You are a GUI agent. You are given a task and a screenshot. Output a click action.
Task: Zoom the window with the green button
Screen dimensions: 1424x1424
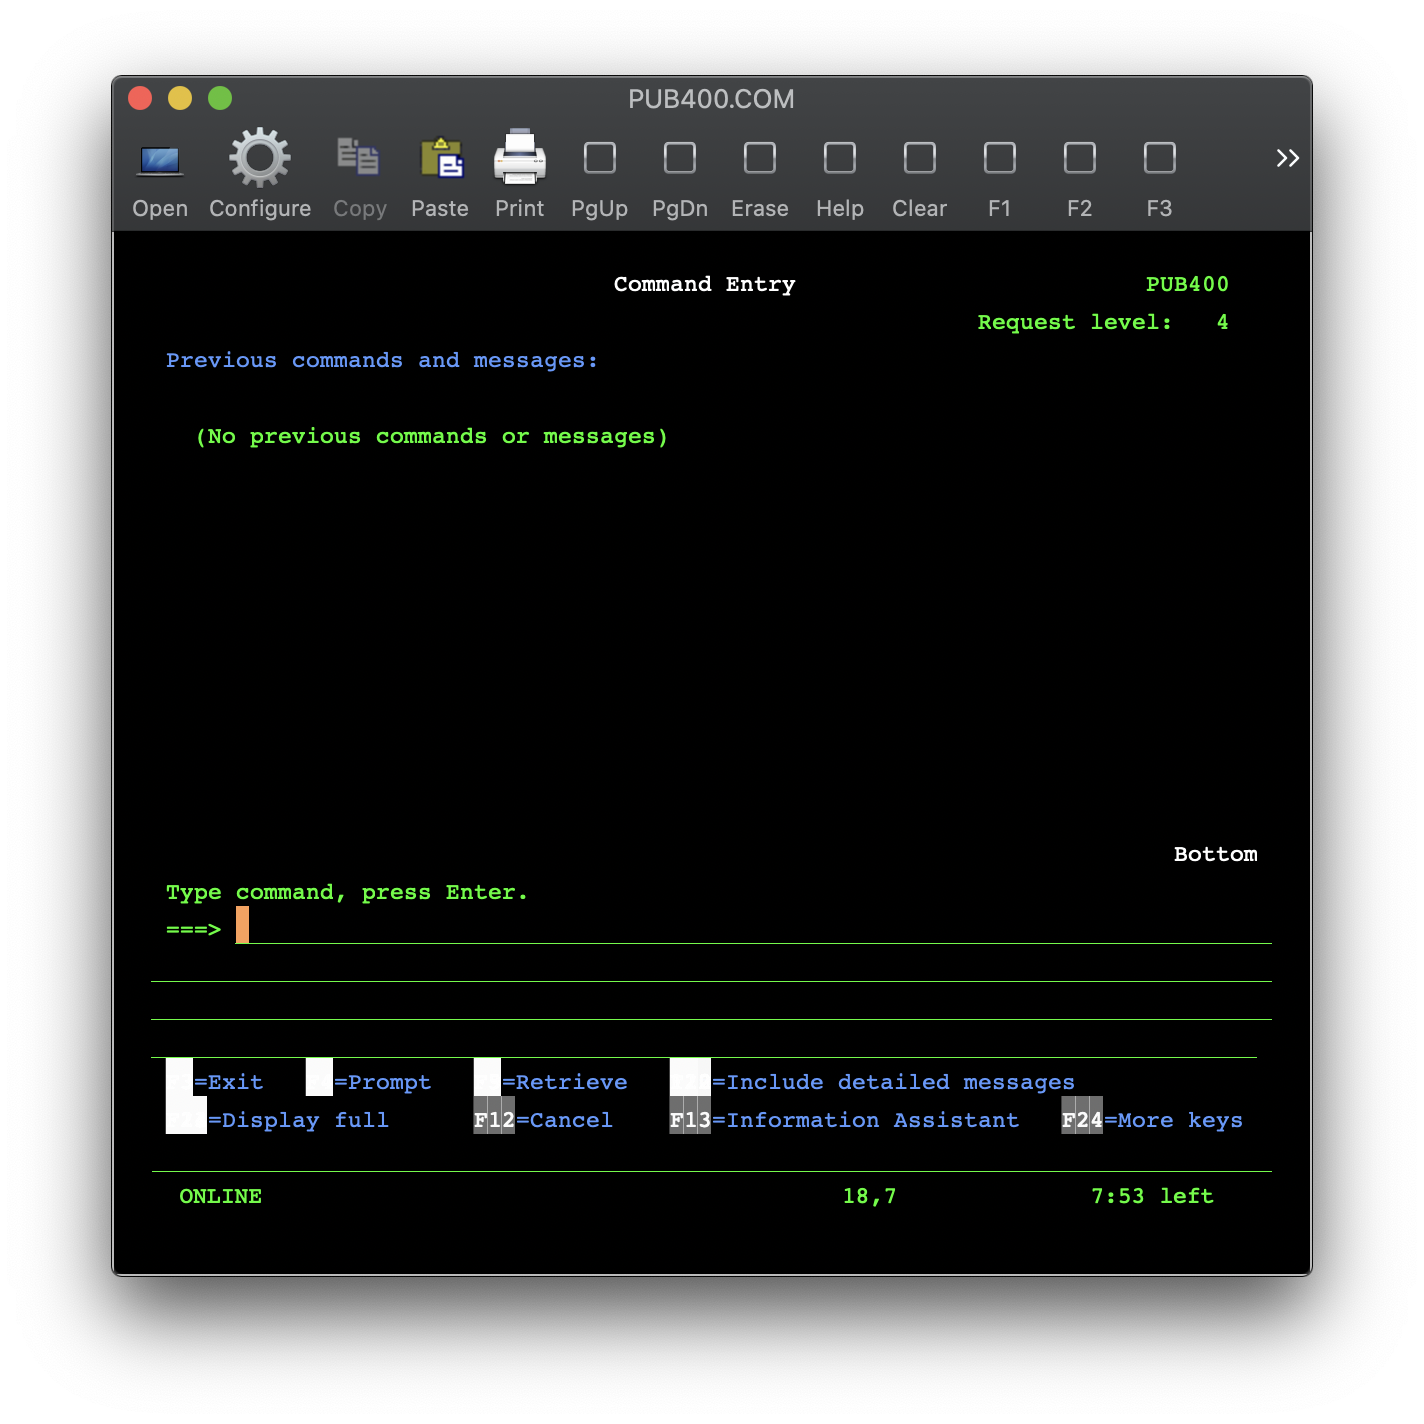coord(220,98)
